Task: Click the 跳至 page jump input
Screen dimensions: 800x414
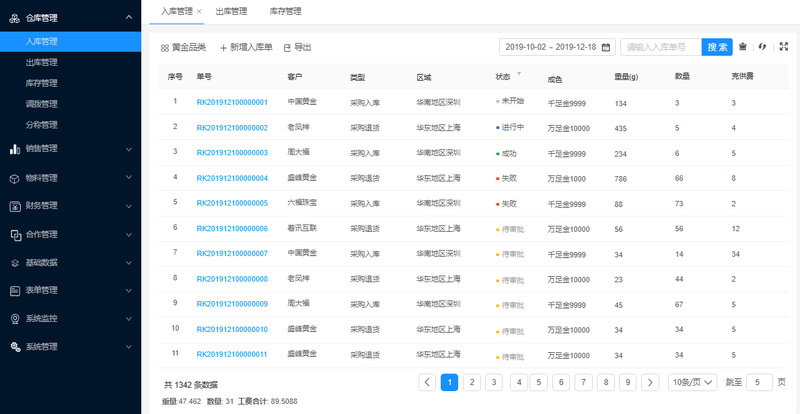Action: click(x=759, y=382)
